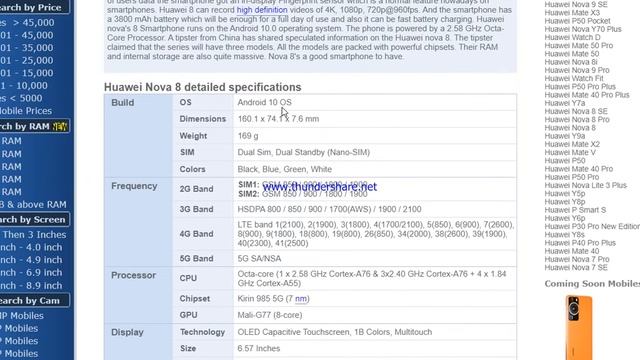Open Huawei Nova 8 Pro link
The image size is (640, 360).
577,120
